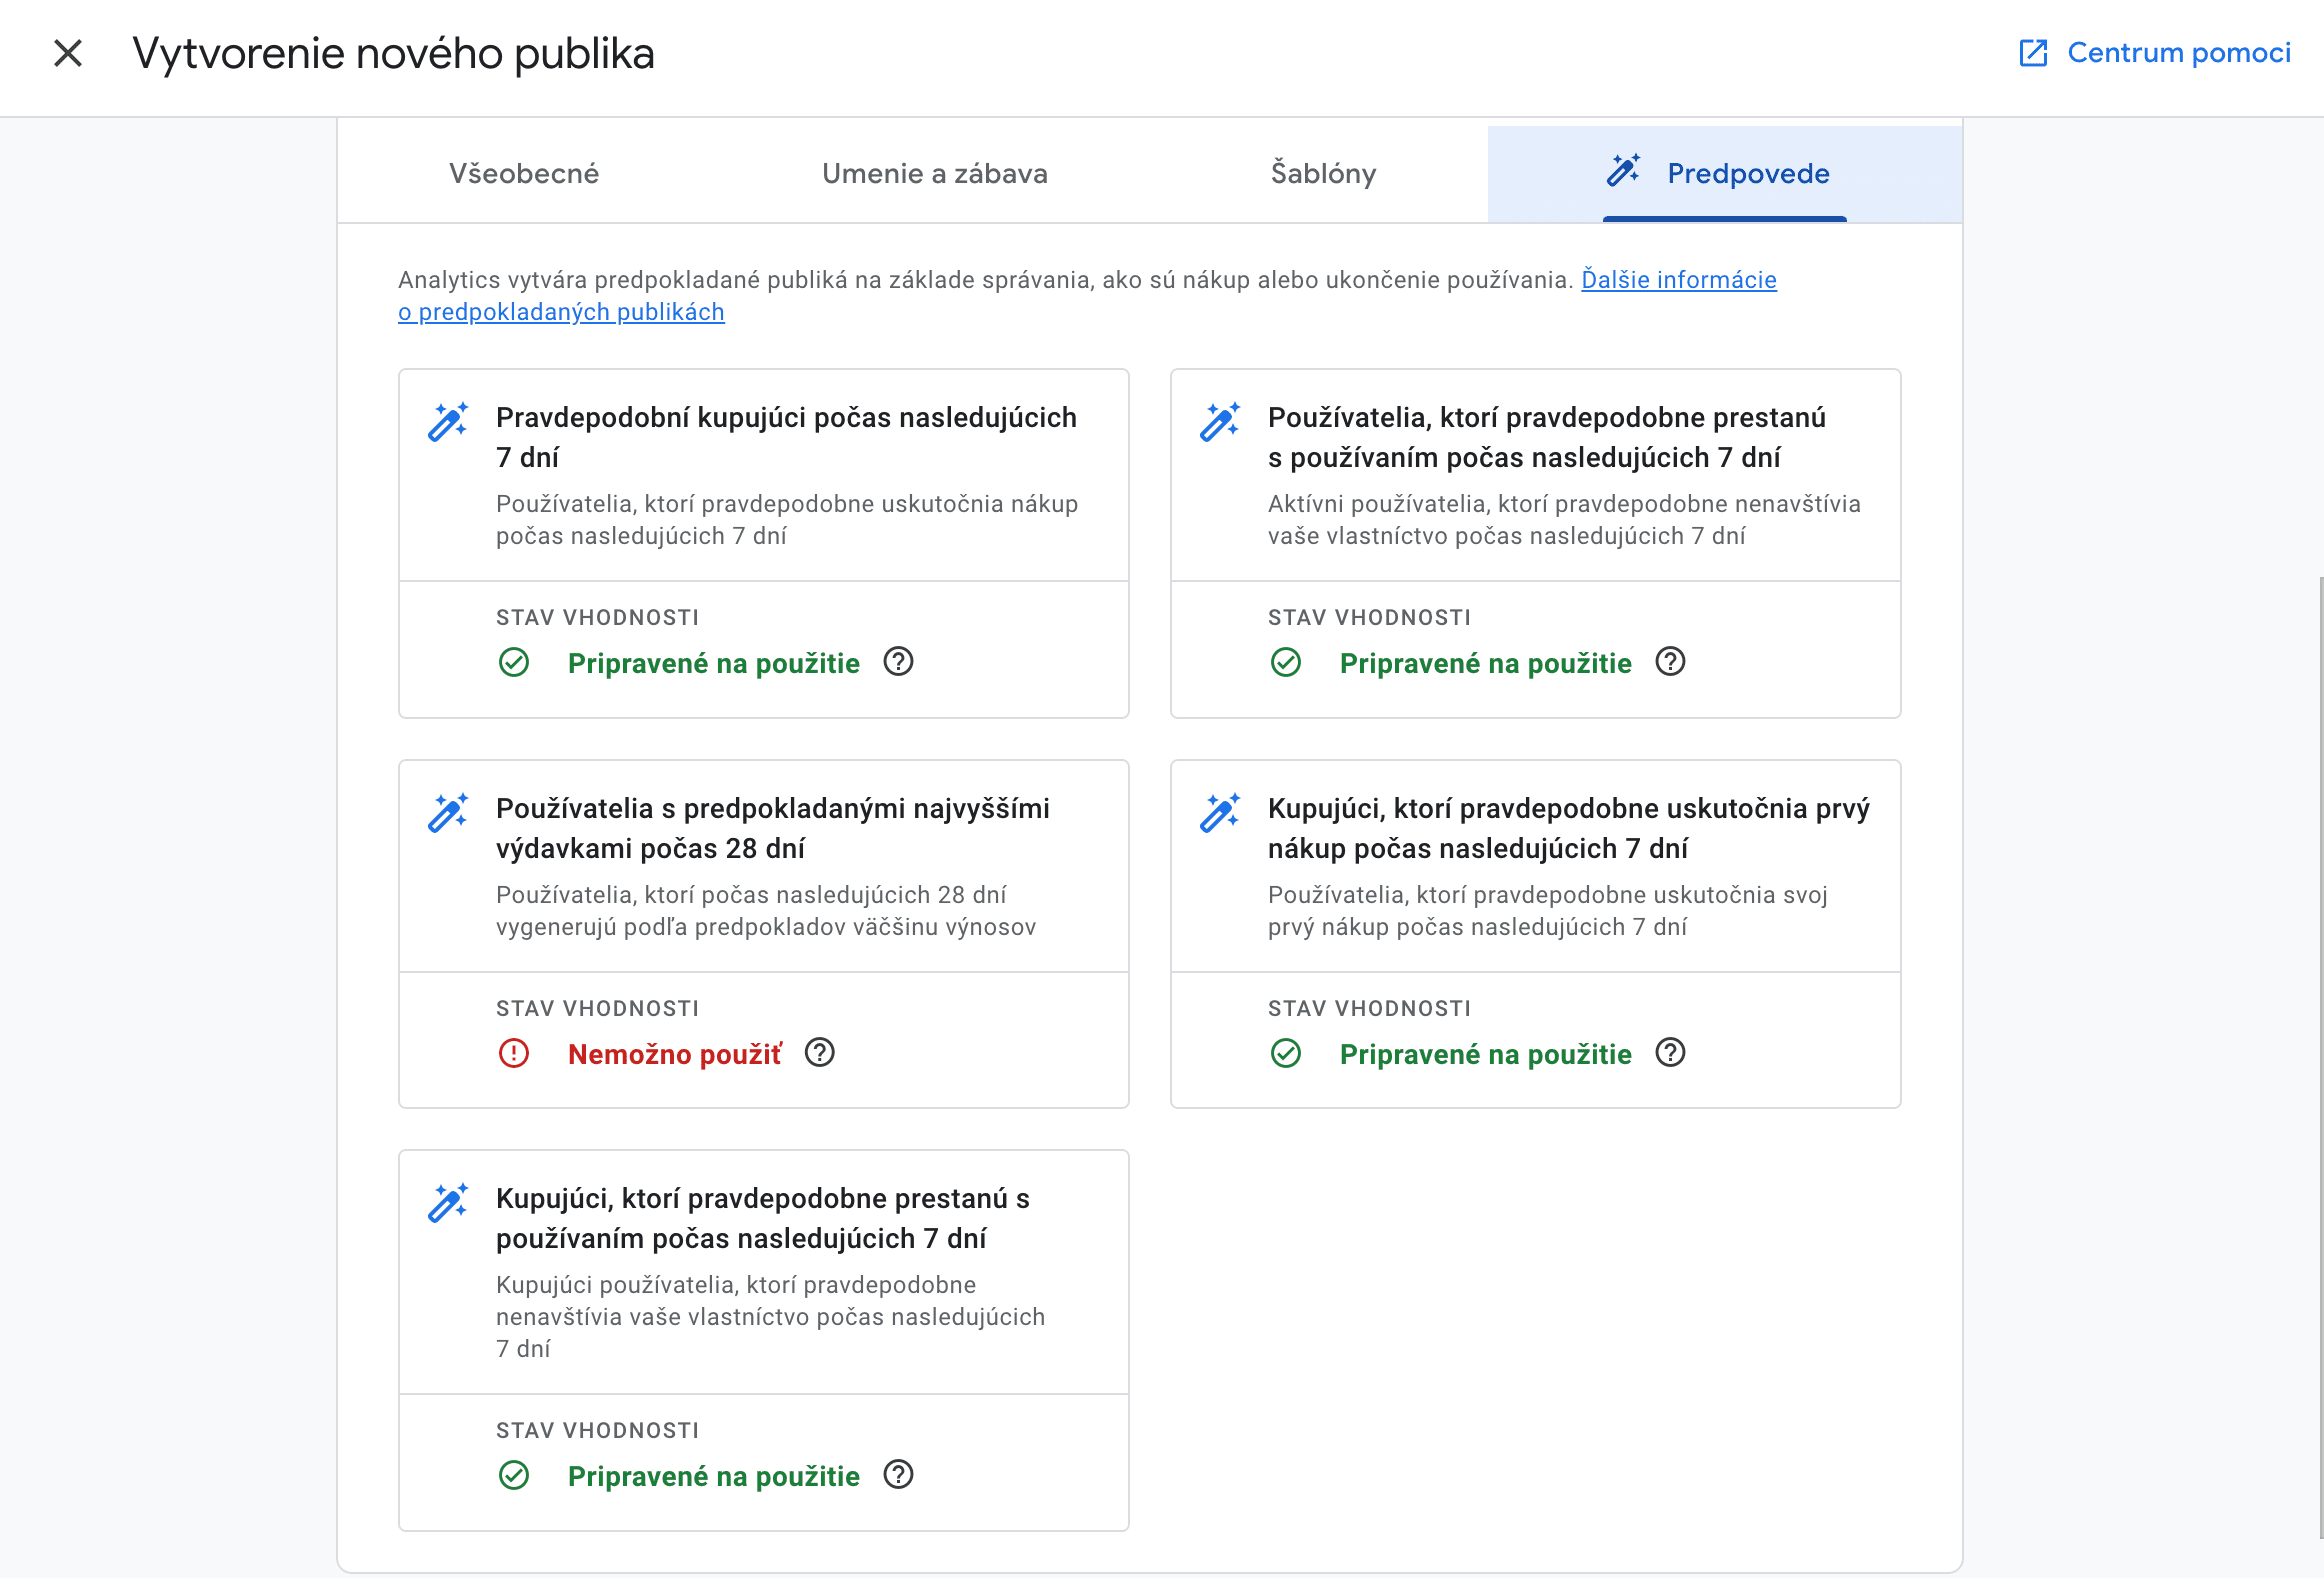
Task: Switch to the Všeobecné tab
Action: point(523,173)
